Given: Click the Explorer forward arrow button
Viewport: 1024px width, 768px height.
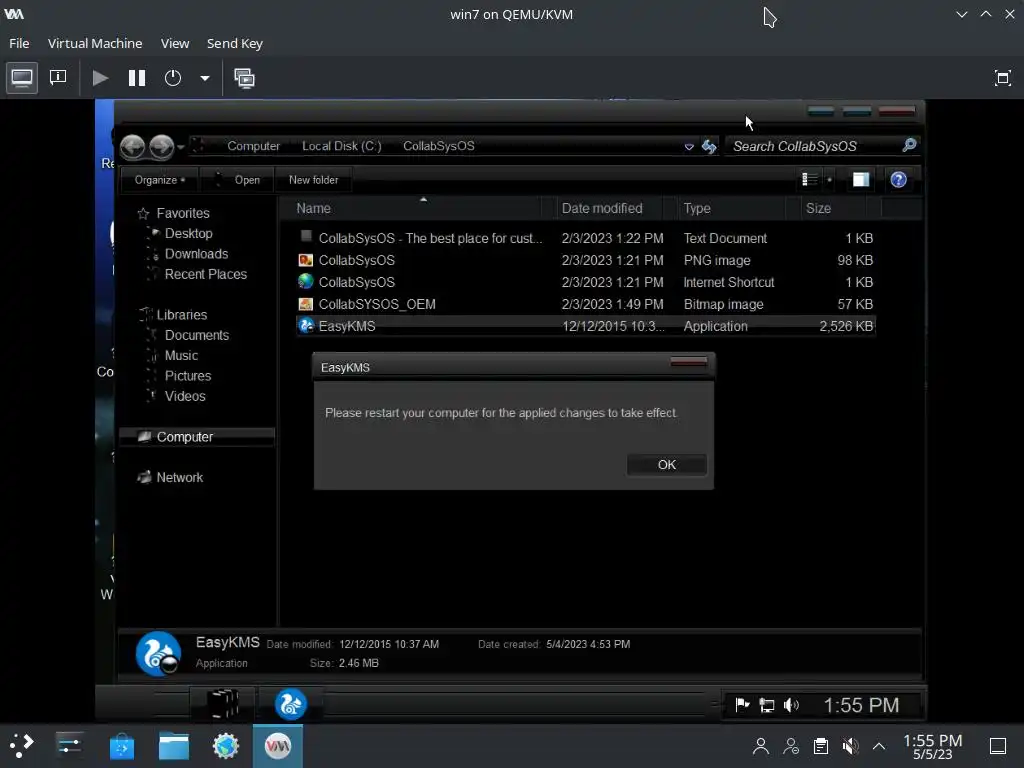Looking at the screenshot, I should pyautogui.click(x=161, y=146).
